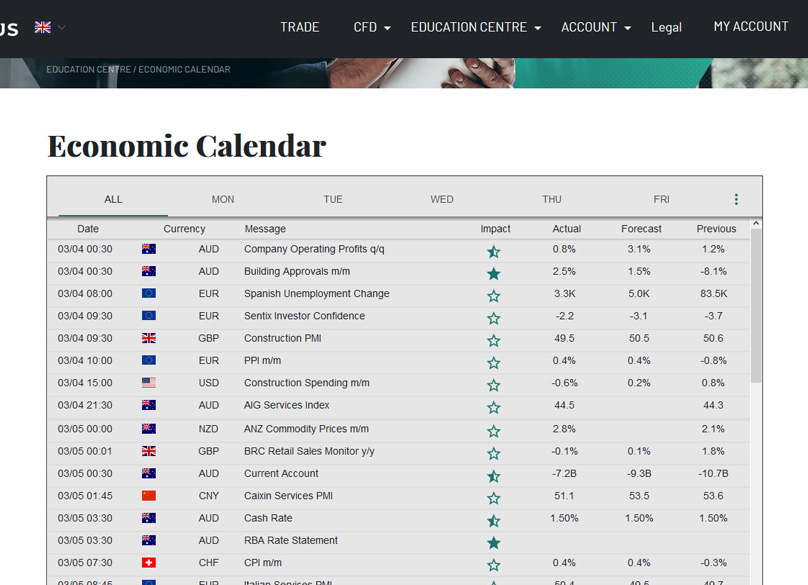The height and width of the screenshot is (585, 808).
Task: Click the 03/04 15:00 date cell
Action: pos(85,383)
